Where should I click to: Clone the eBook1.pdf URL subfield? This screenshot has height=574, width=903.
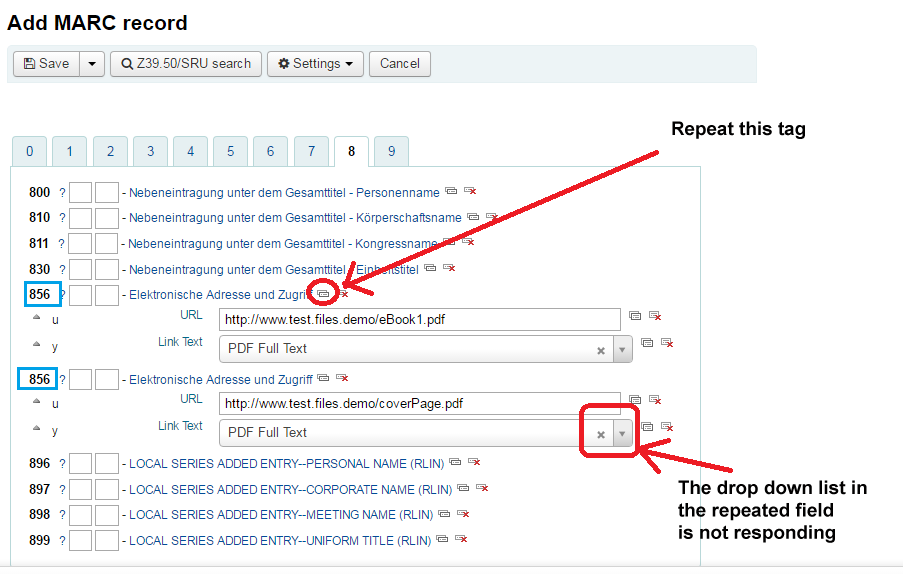coord(635,315)
